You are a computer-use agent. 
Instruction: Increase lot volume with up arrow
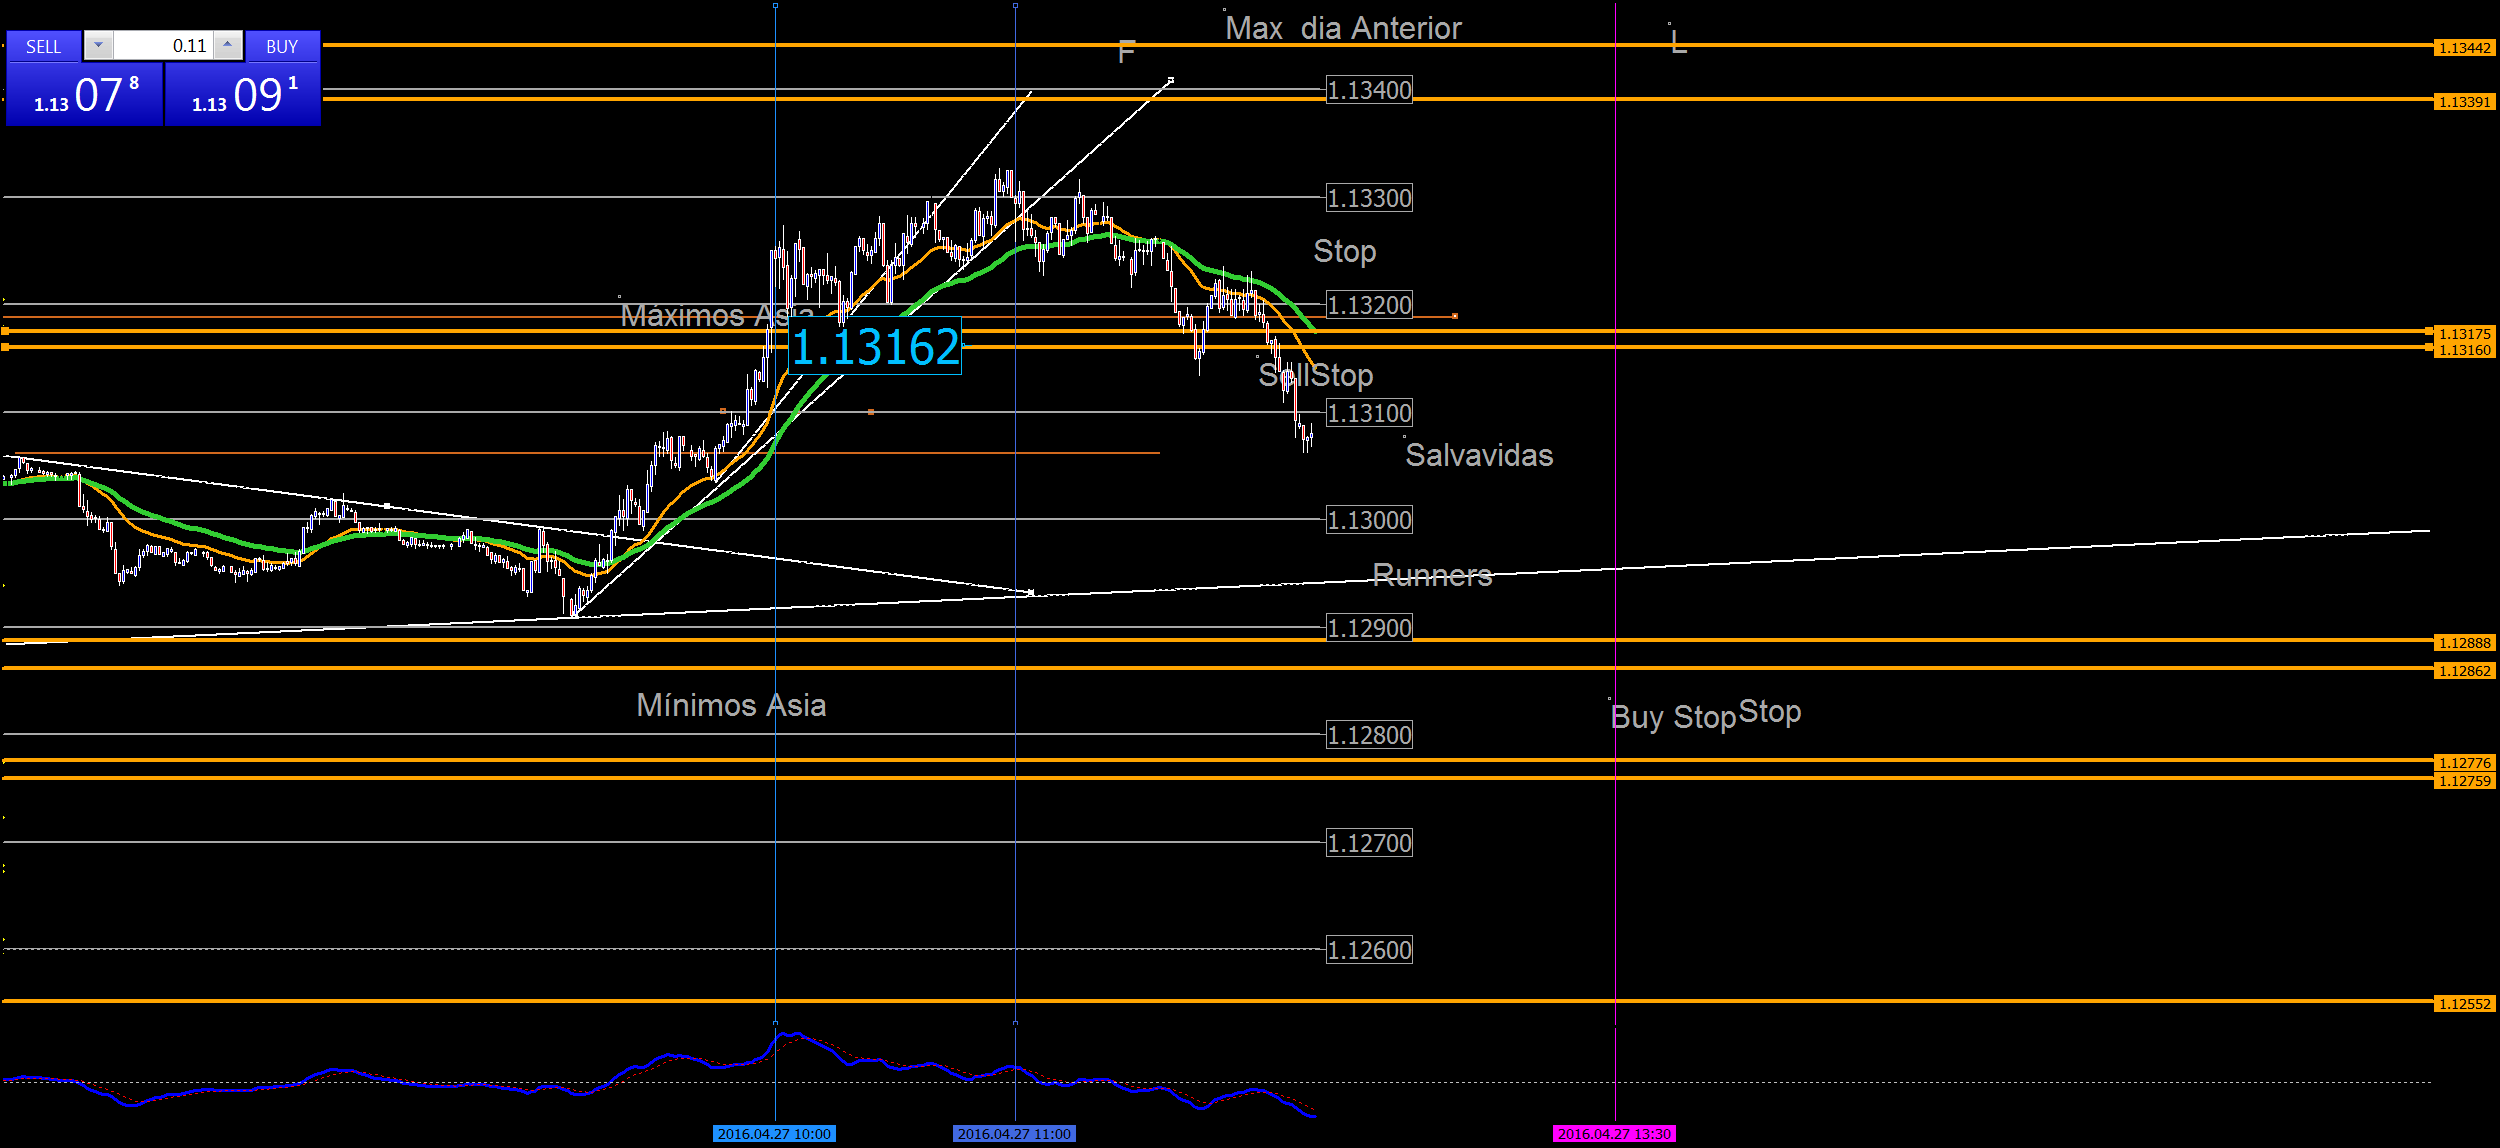pos(228,45)
